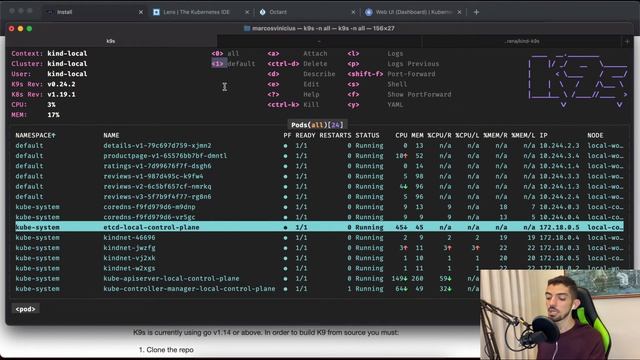Select the reviews-v3 pod row

click(x=319, y=196)
